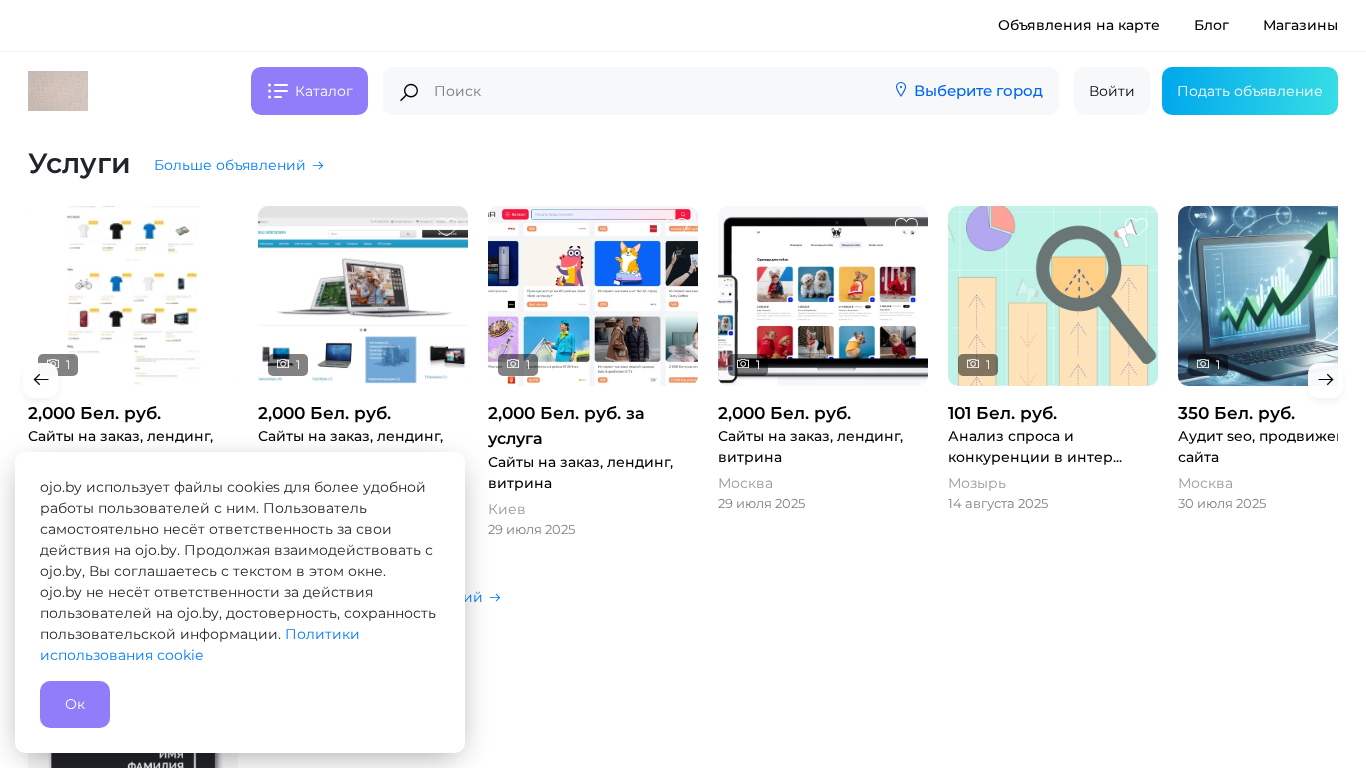Click the carousel next arrow
This screenshot has width=1366, height=768.
pos(1326,380)
